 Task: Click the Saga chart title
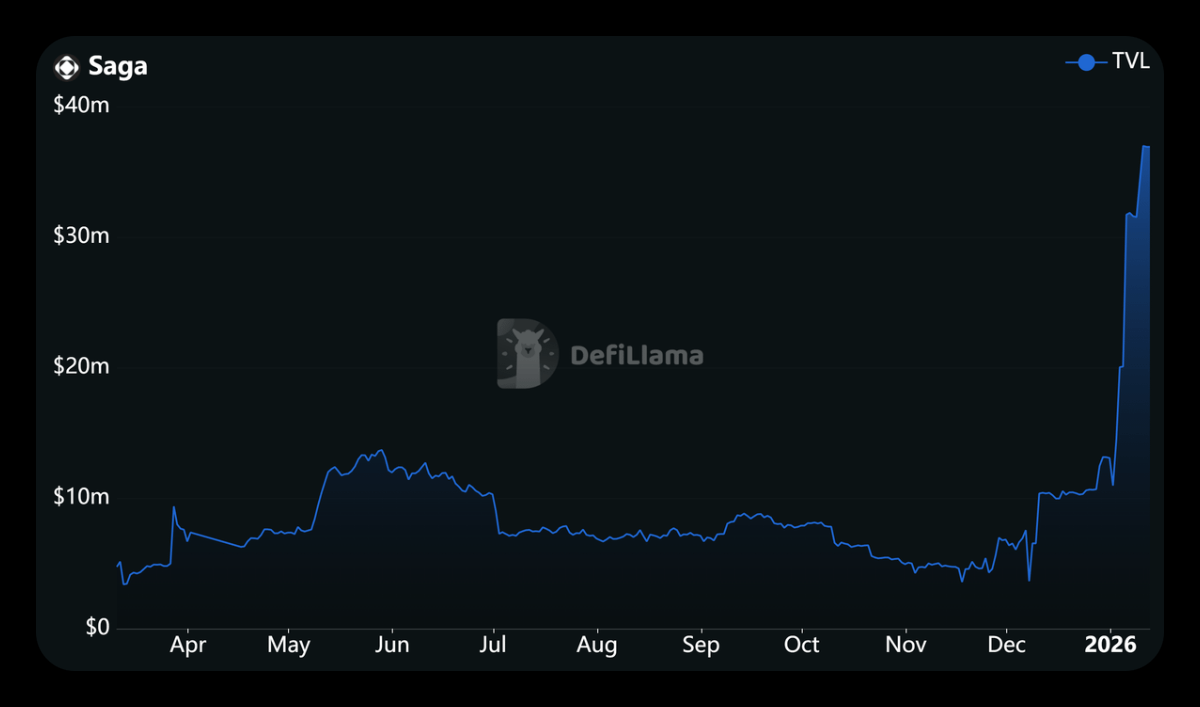click(118, 67)
